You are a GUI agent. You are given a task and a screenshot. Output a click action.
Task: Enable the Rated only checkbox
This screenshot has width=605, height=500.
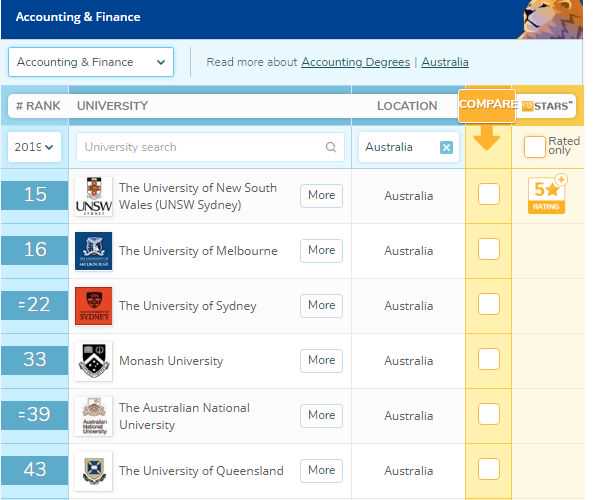point(535,147)
